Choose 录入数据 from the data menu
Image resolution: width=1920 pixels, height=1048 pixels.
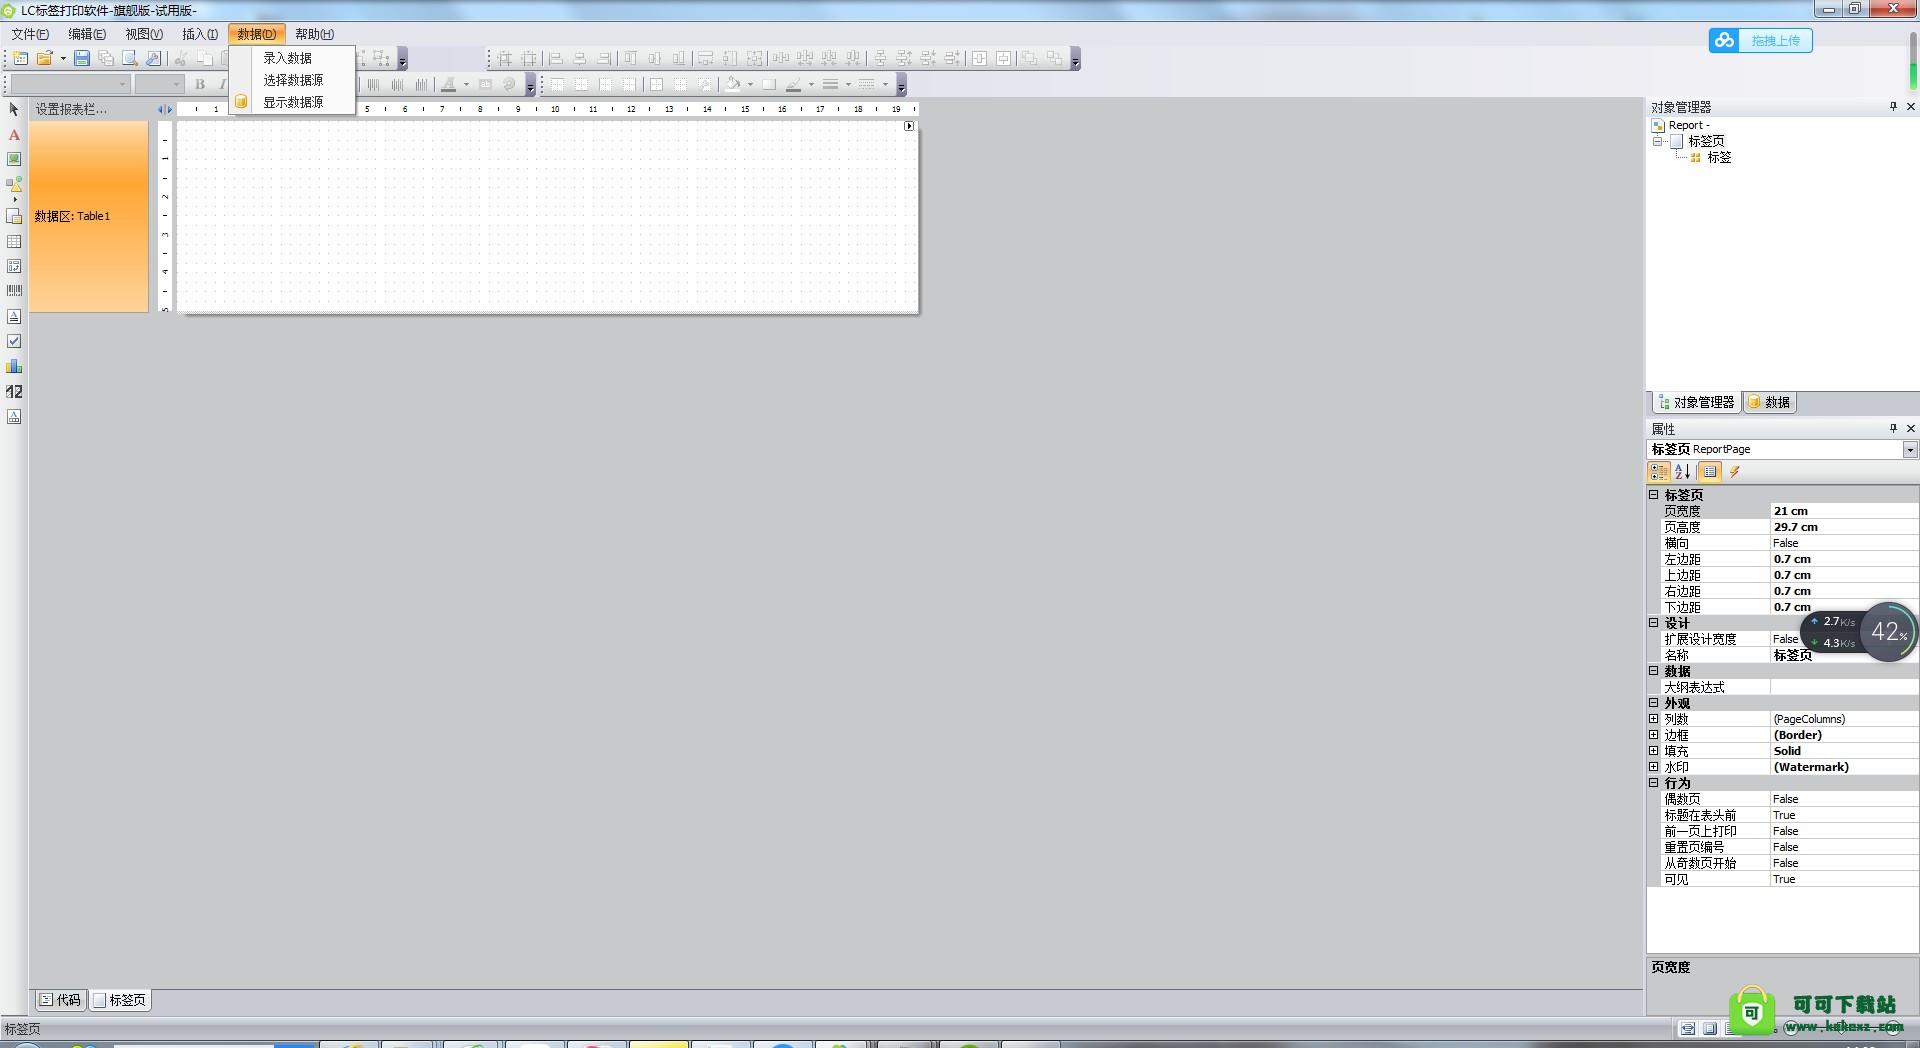pyautogui.click(x=287, y=58)
